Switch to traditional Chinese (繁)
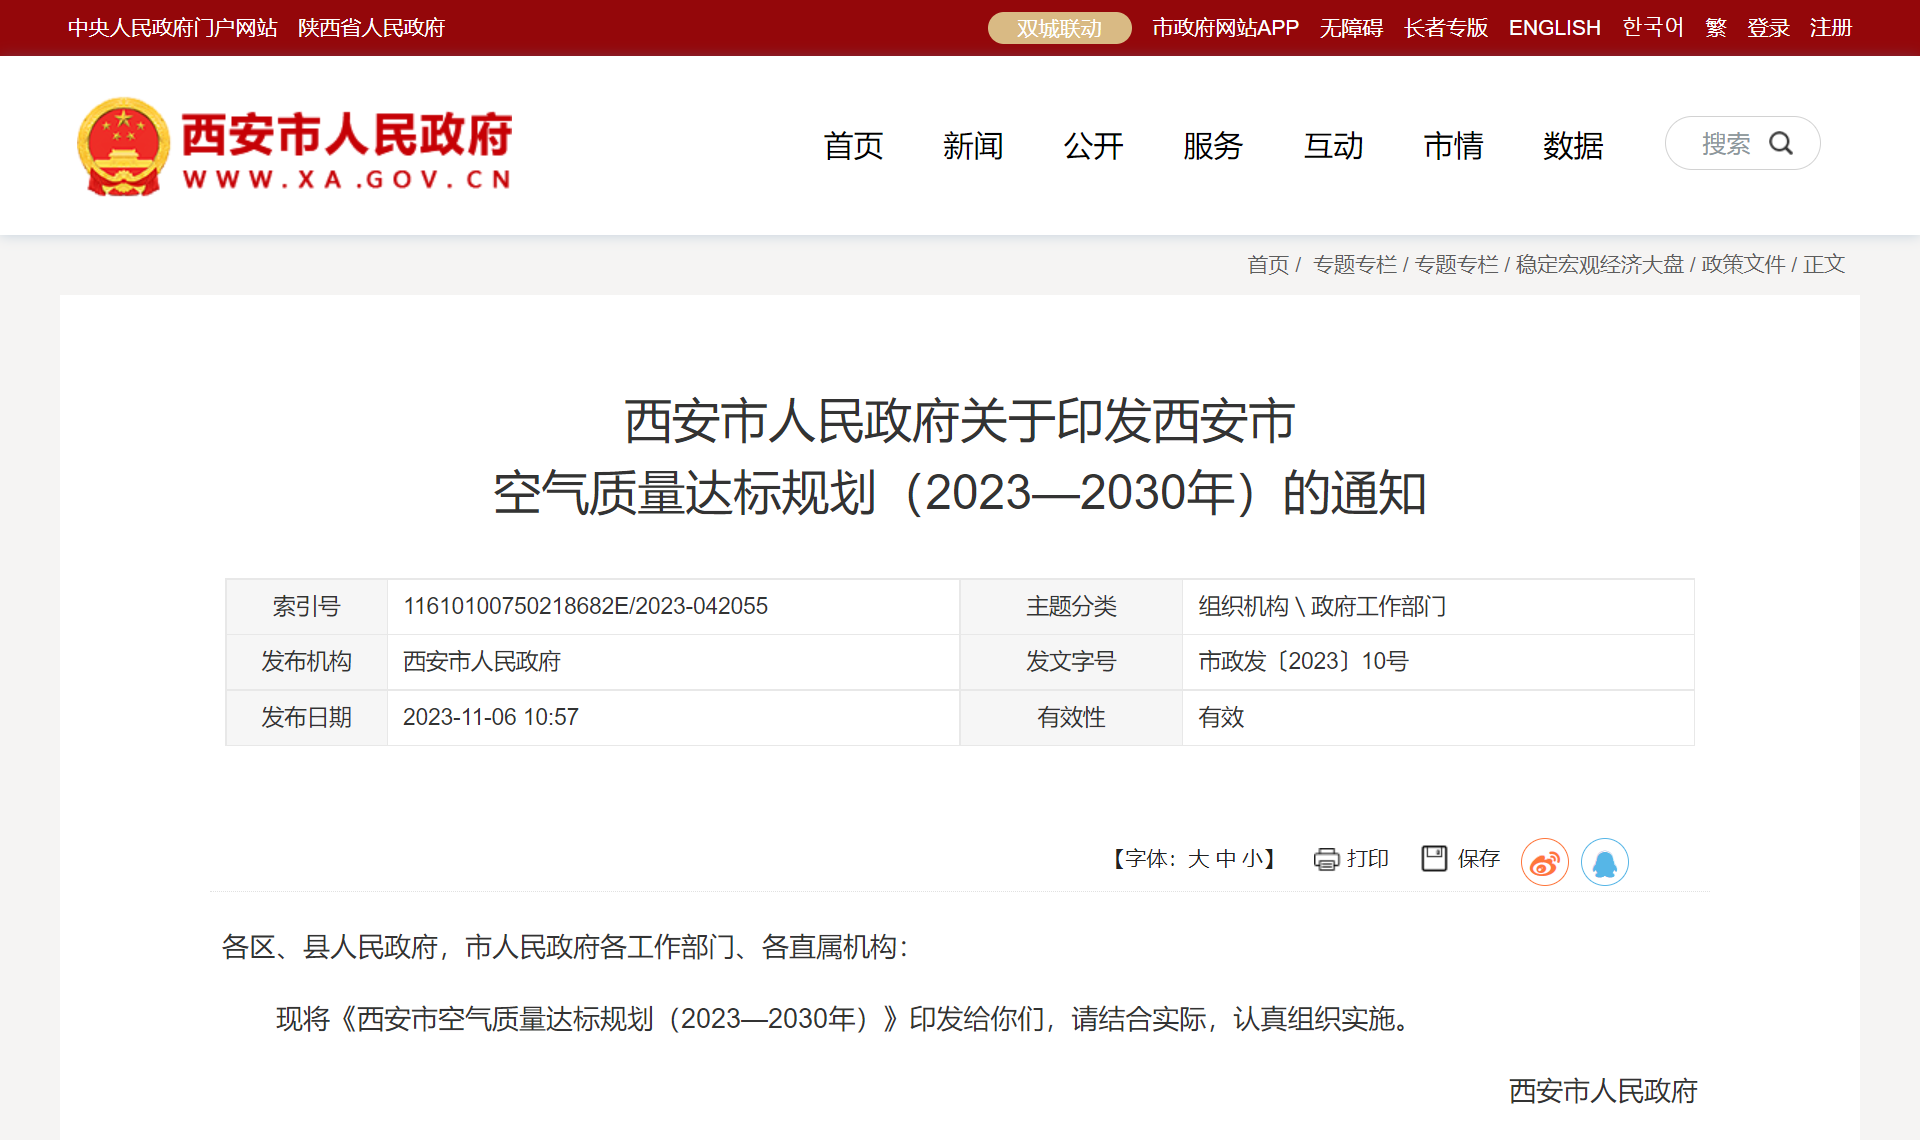 (1716, 28)
